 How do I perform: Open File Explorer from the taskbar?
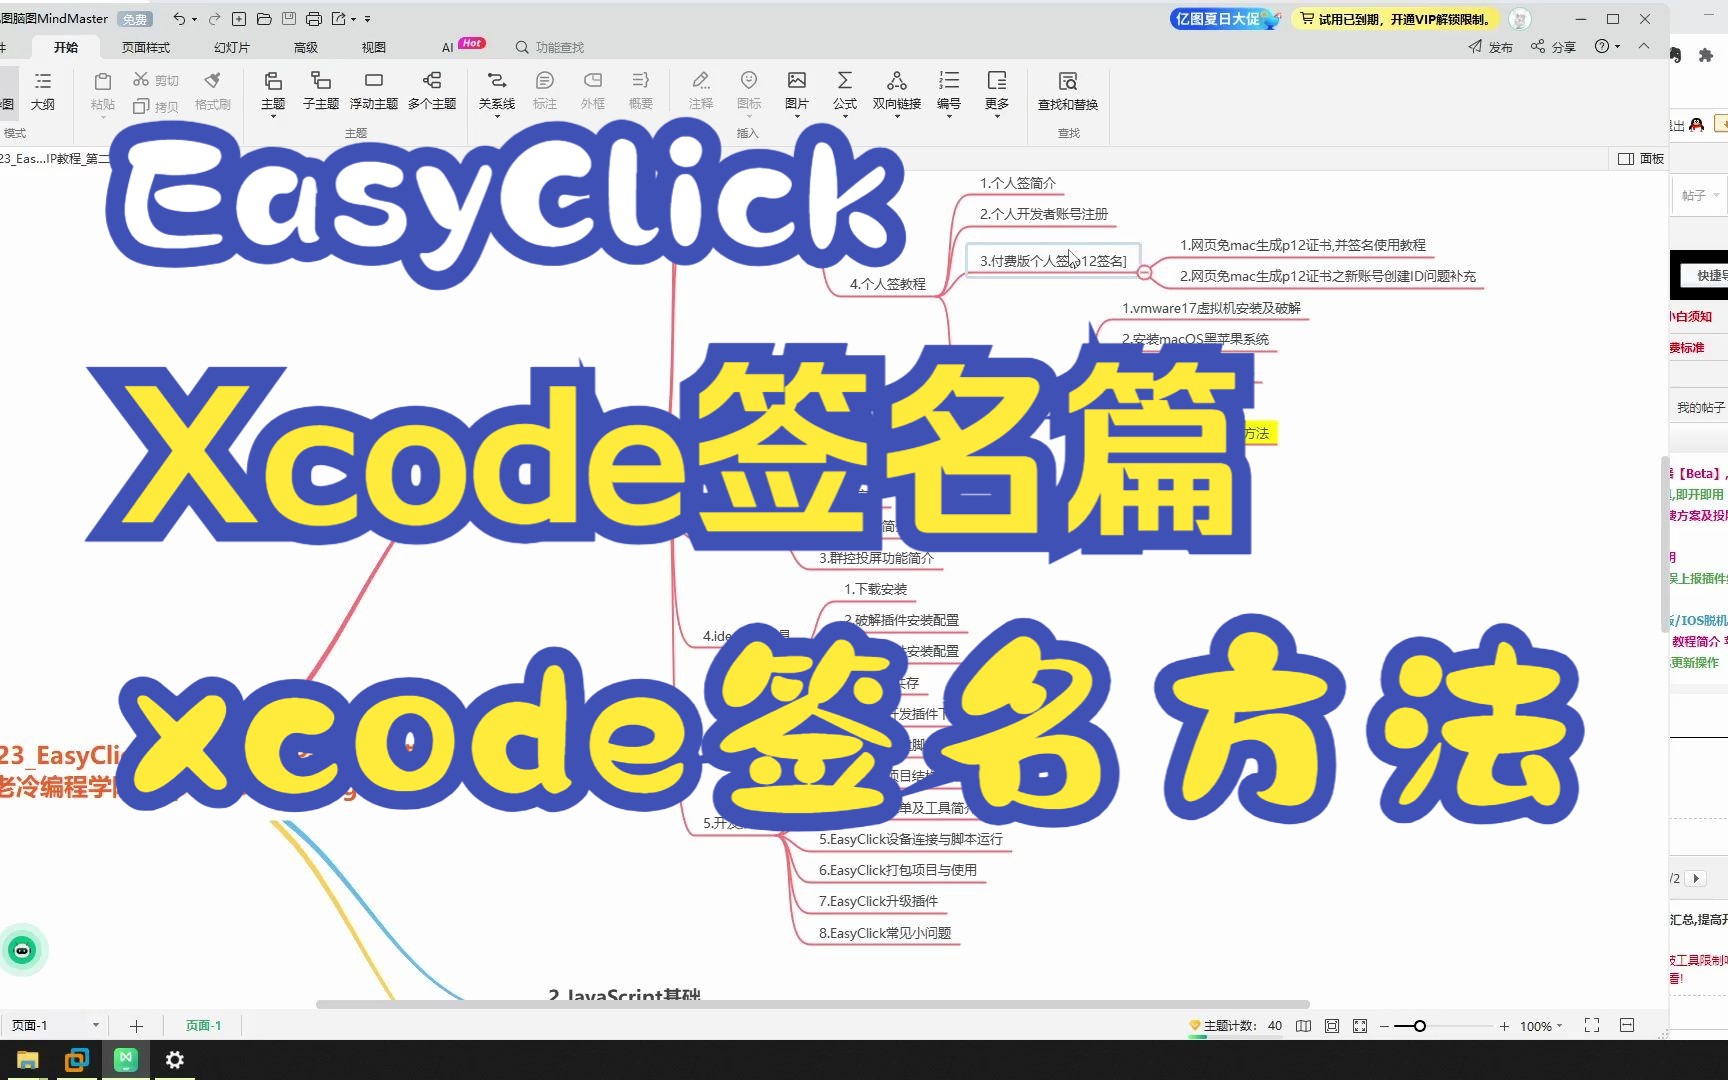tap(28, 1060)
